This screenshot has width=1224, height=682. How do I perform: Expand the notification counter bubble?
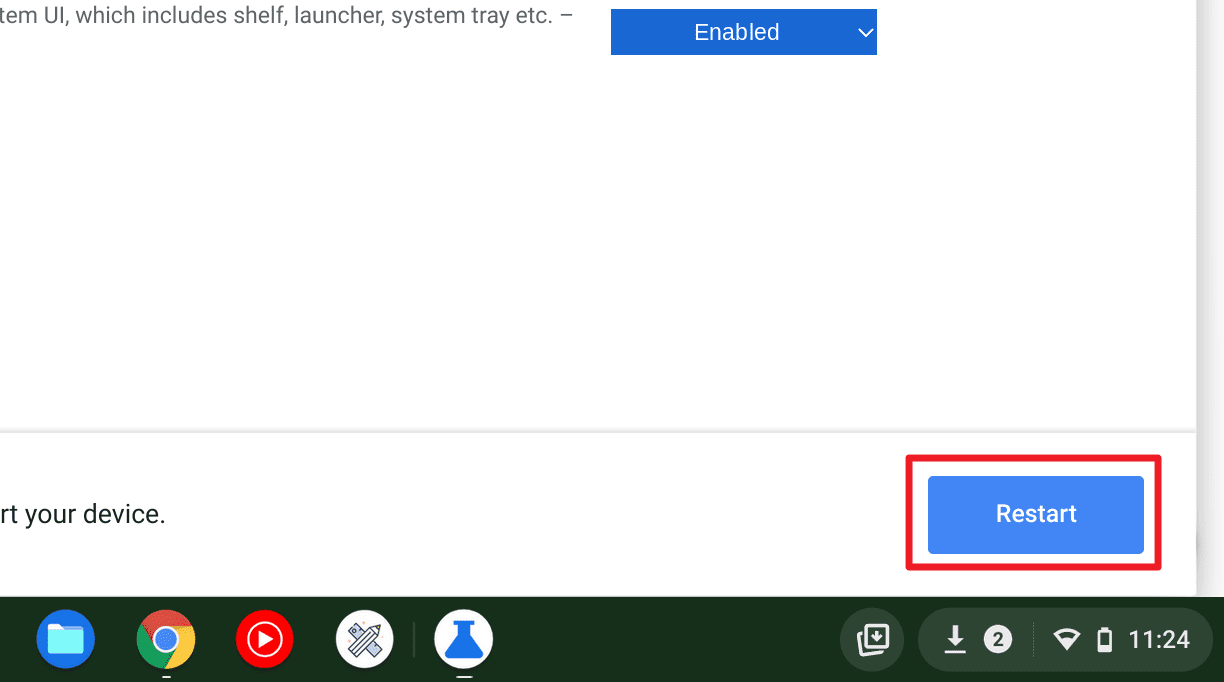[x=996, y=639]
